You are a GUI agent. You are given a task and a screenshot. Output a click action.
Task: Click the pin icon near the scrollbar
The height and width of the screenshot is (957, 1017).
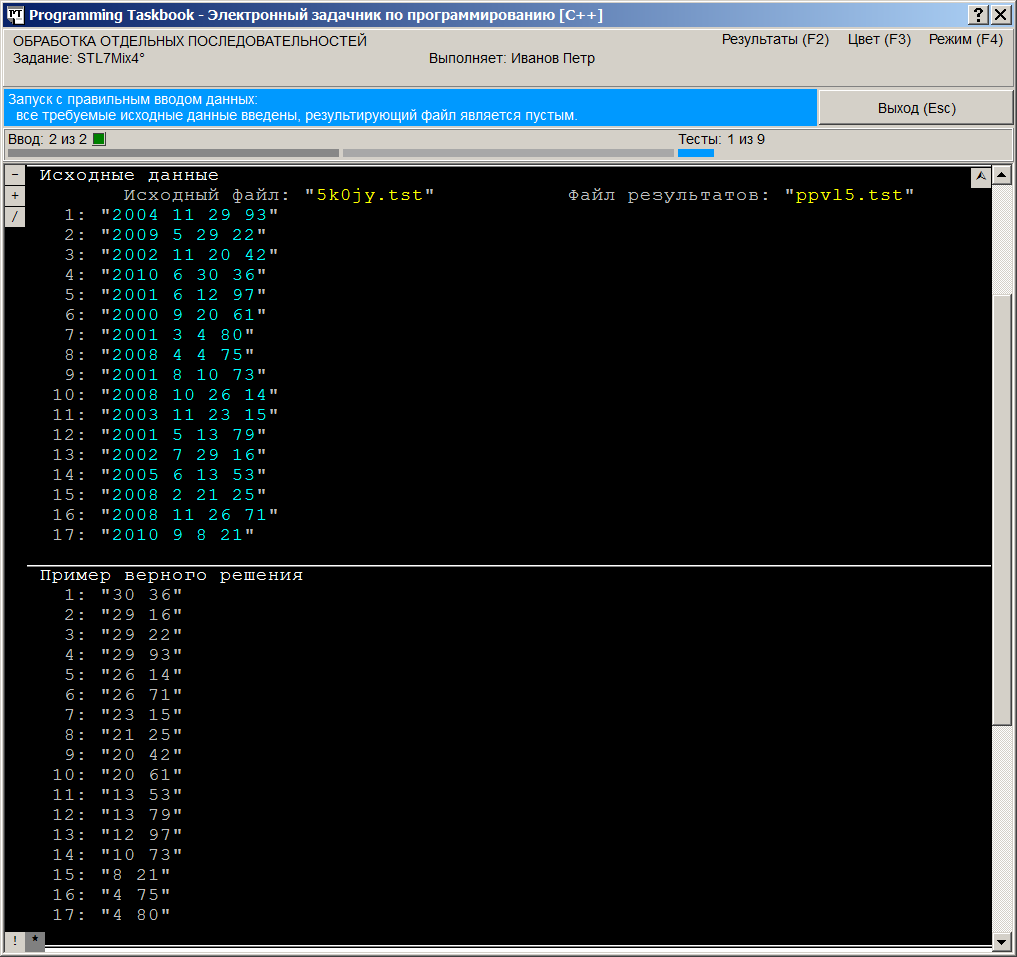pyautogui.click(x=981, y=176)
